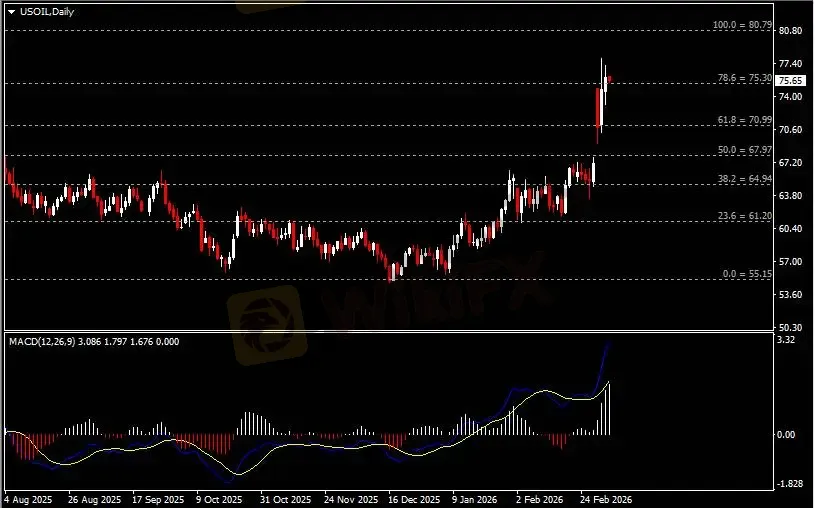
Task: Click the 53.60 price scale value
Action: coord(791,294)
